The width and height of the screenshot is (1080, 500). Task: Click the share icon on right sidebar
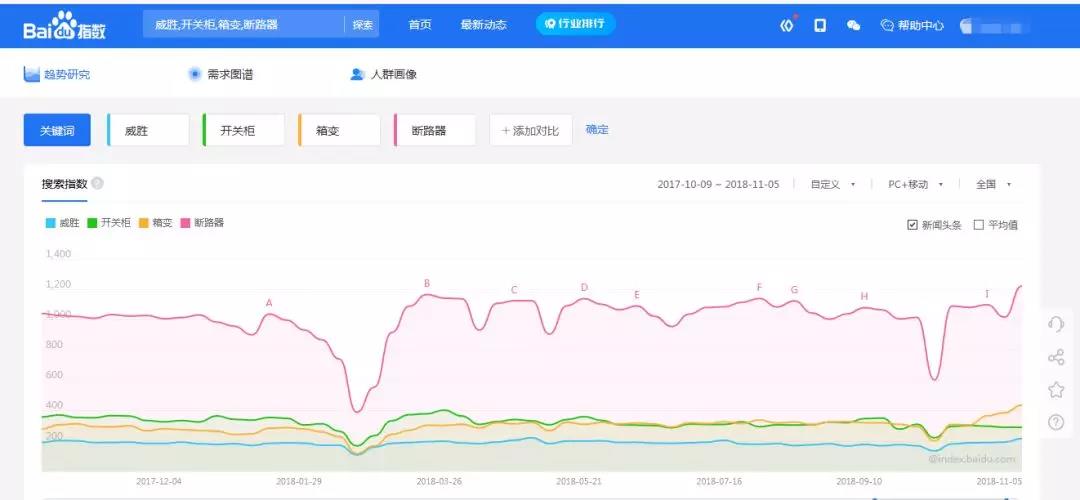[1055, 357]
